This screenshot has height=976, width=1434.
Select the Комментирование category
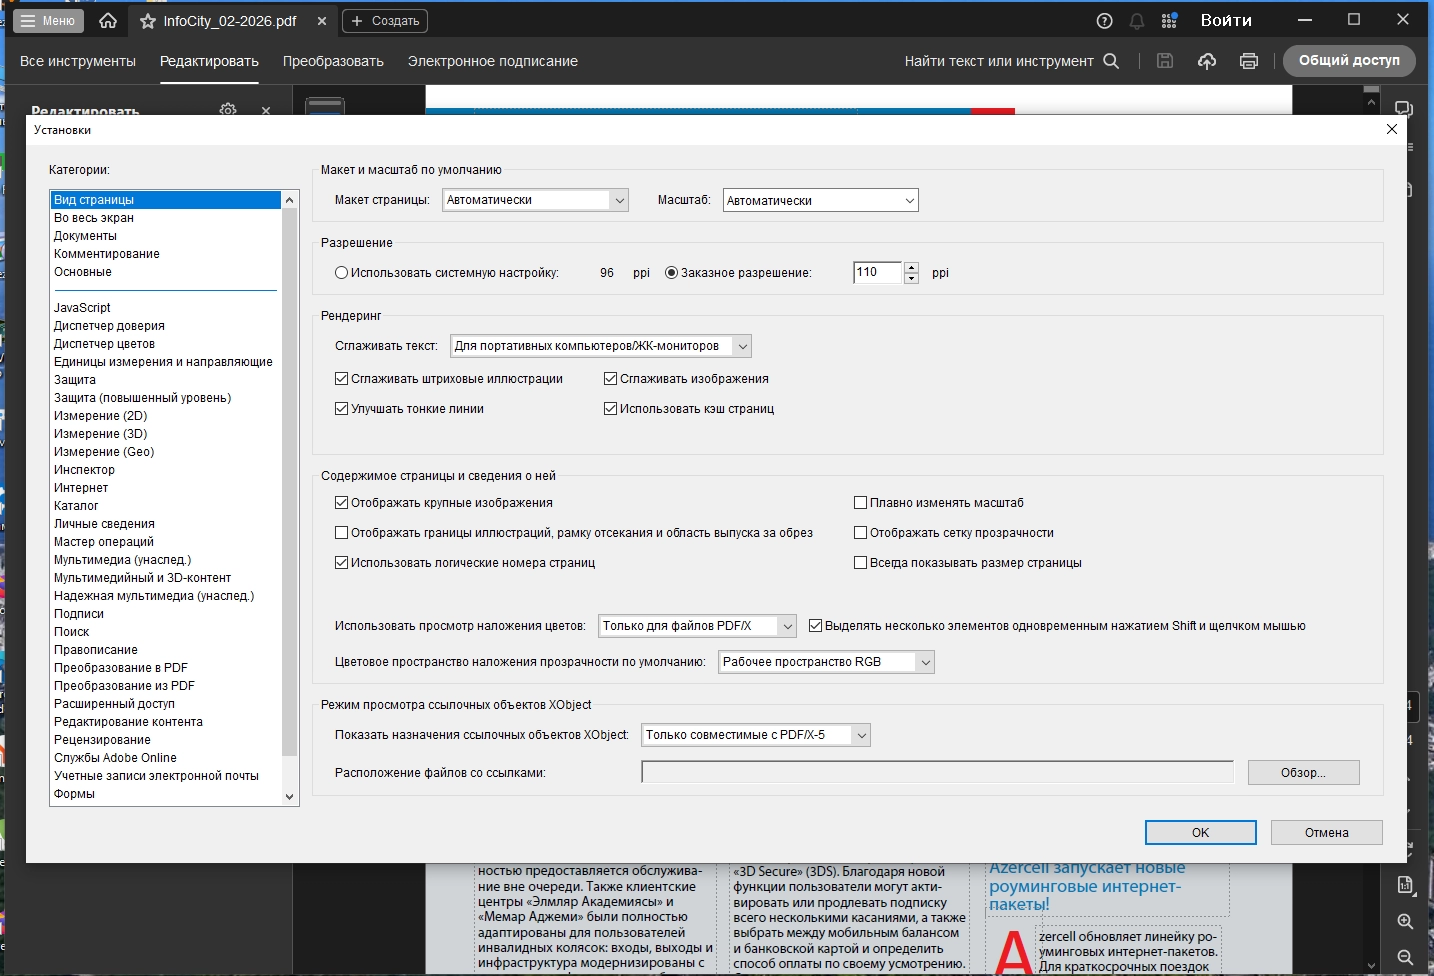(166, 254)
